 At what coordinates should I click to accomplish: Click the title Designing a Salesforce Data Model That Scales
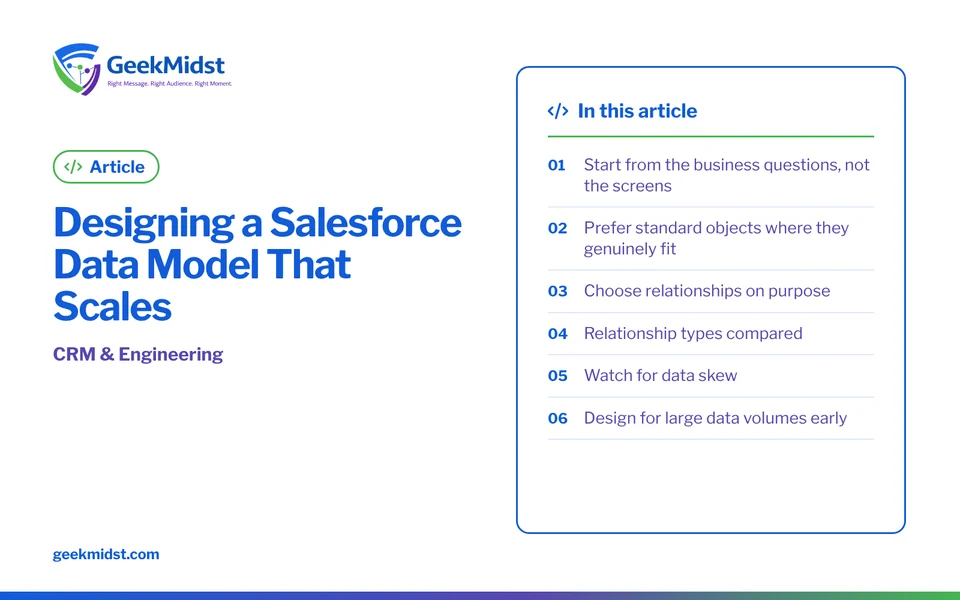[257, 264]
